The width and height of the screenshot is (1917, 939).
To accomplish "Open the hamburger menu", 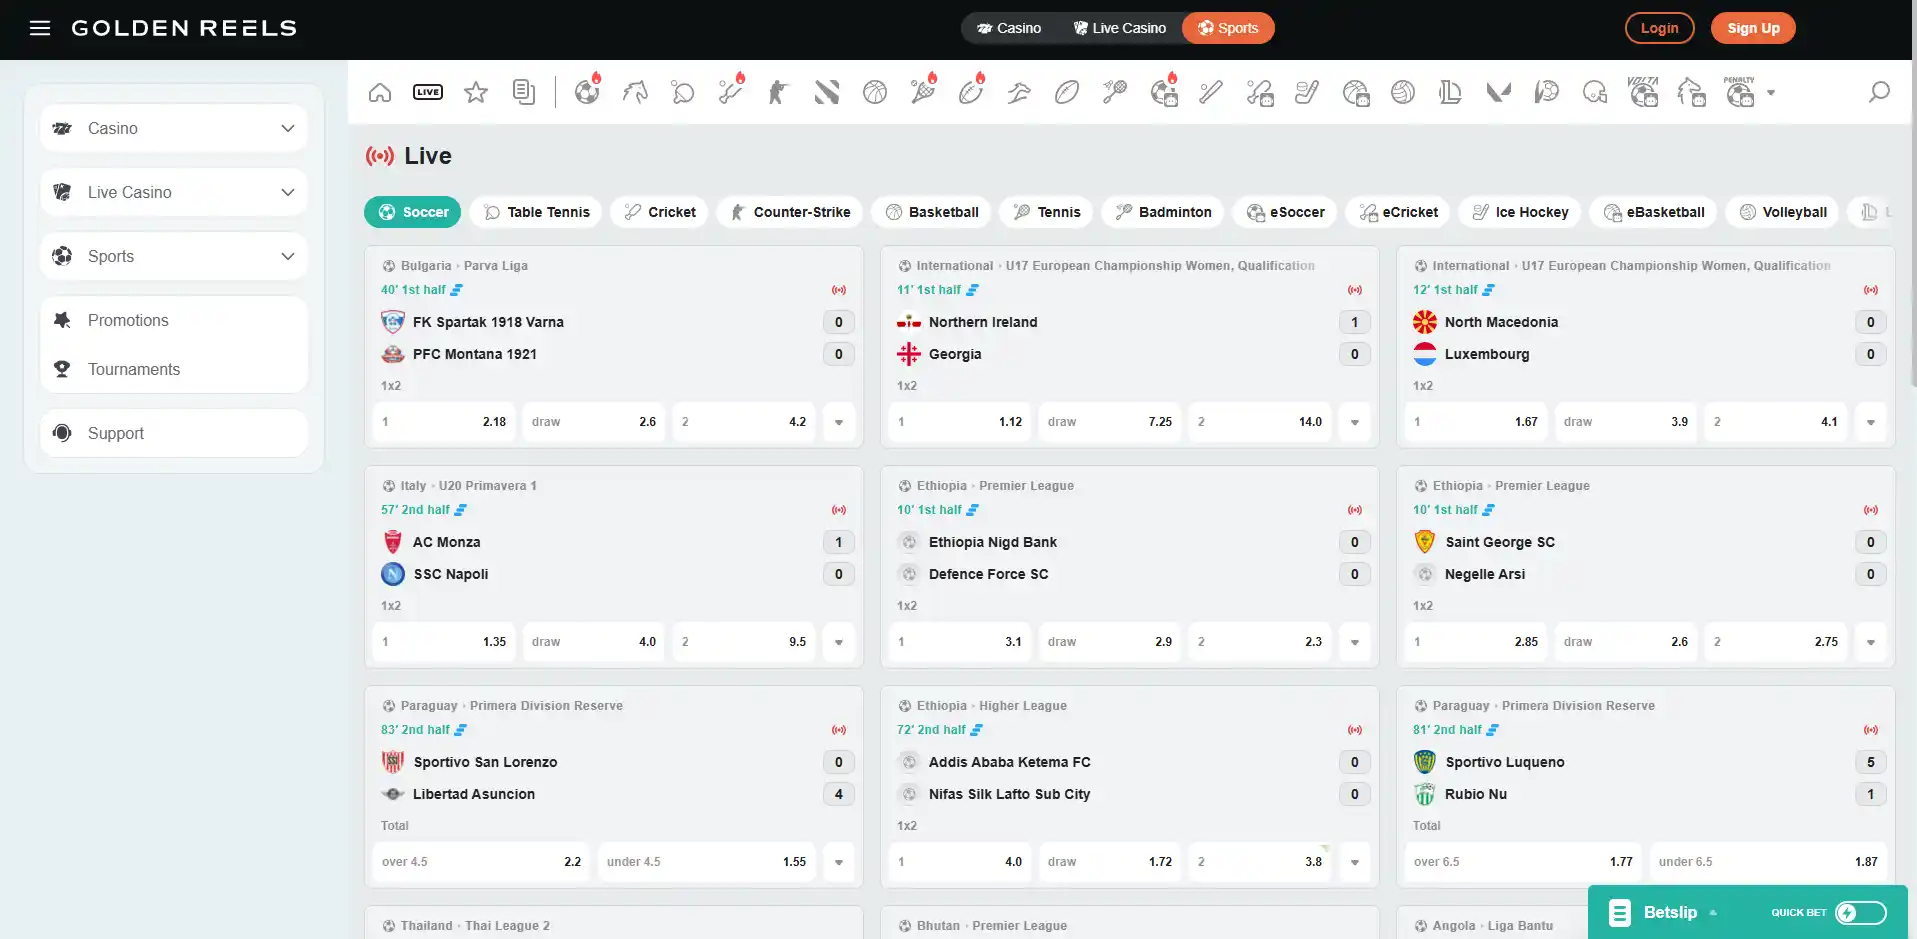I will [x=40, y=28].
